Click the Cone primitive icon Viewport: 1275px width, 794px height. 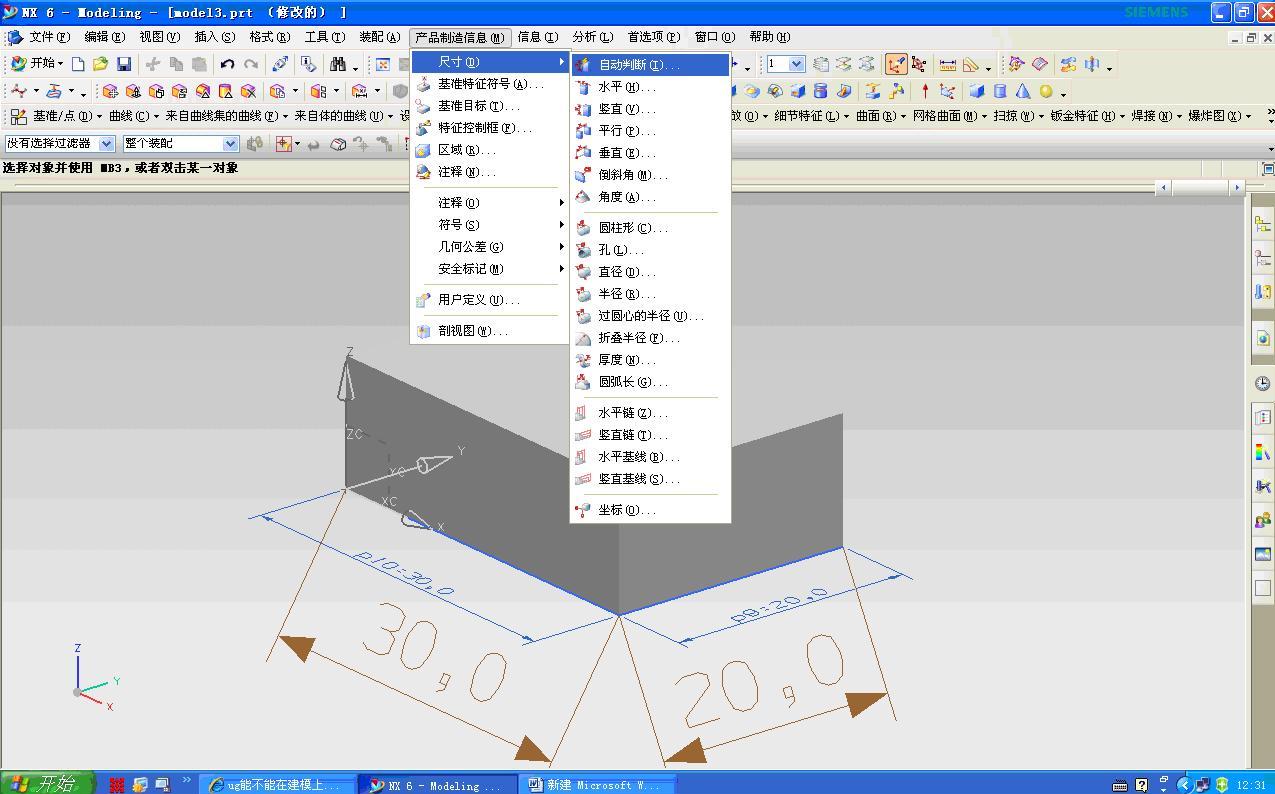click(1023, 91)
